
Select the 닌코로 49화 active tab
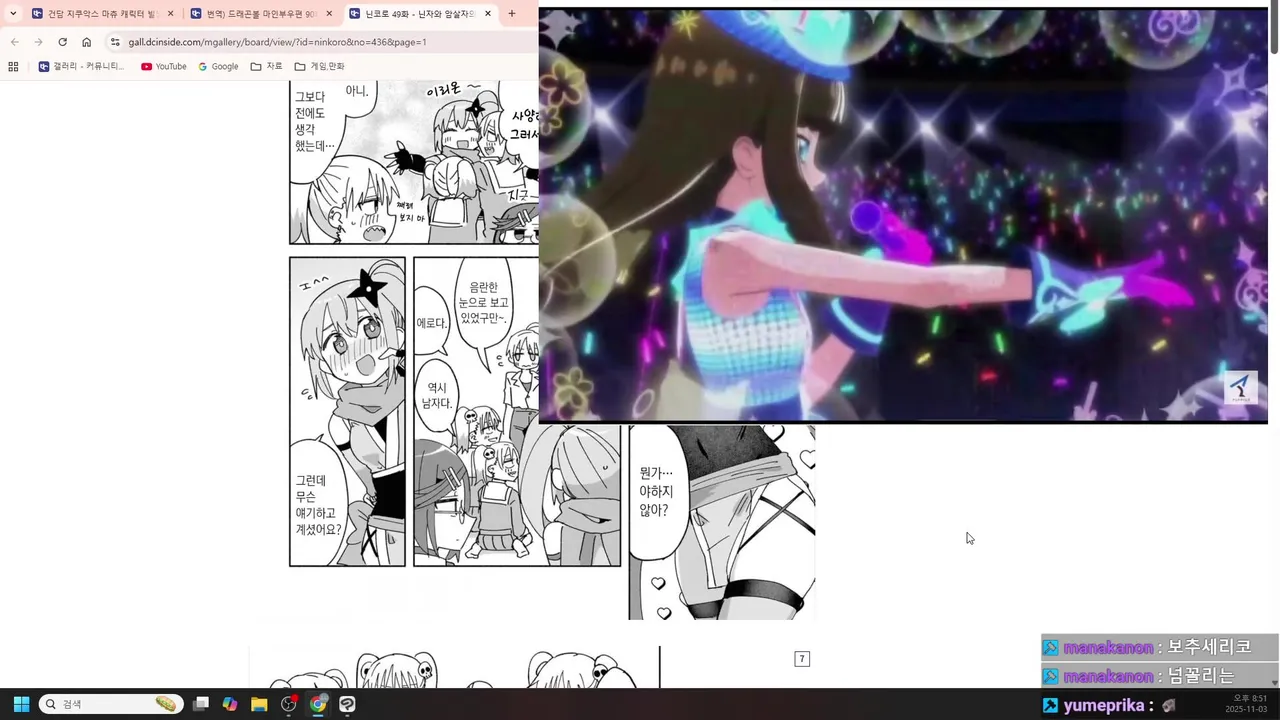coord(420,14)
